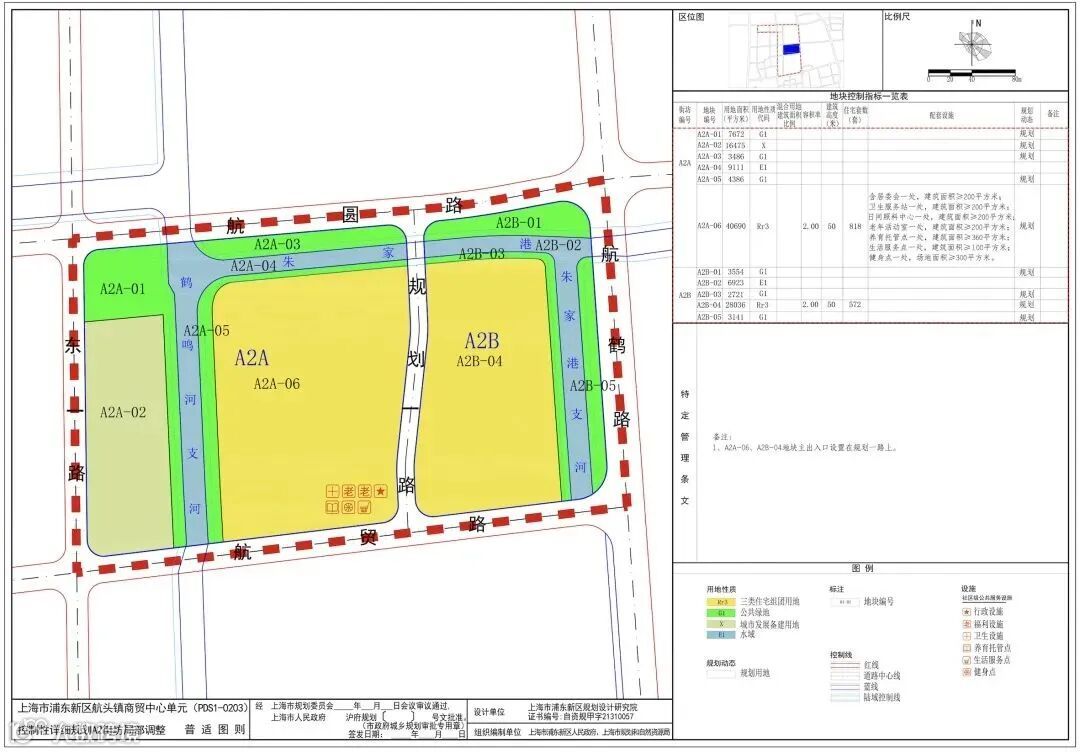1080x752 pixels.
Task: Click the 规划用地 swatch under 规划动态
Action: tap(721, 673)
